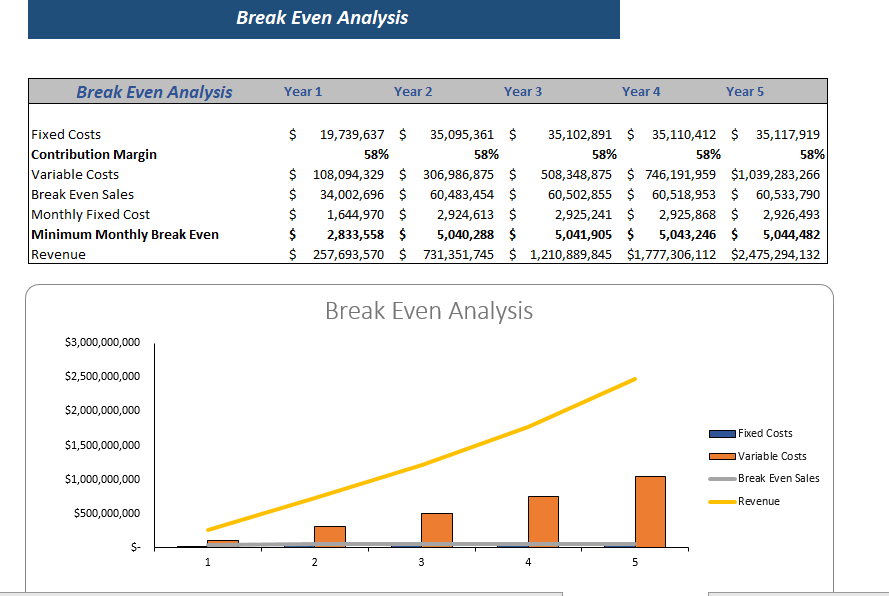
Task: Click the blue Break Even Analysis title banner
Action: [x=324, y=18]
